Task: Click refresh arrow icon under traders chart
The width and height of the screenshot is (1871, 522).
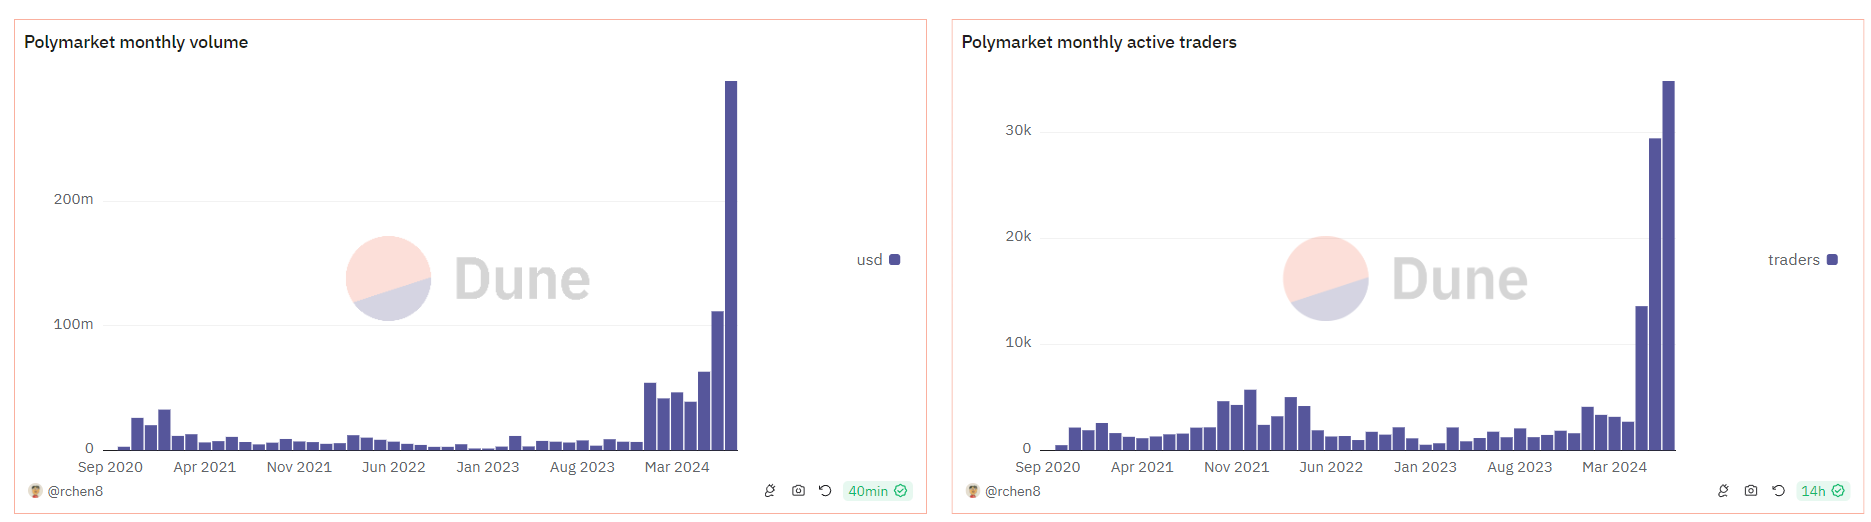Action: pyautogui.click(x=1778, y=491)
